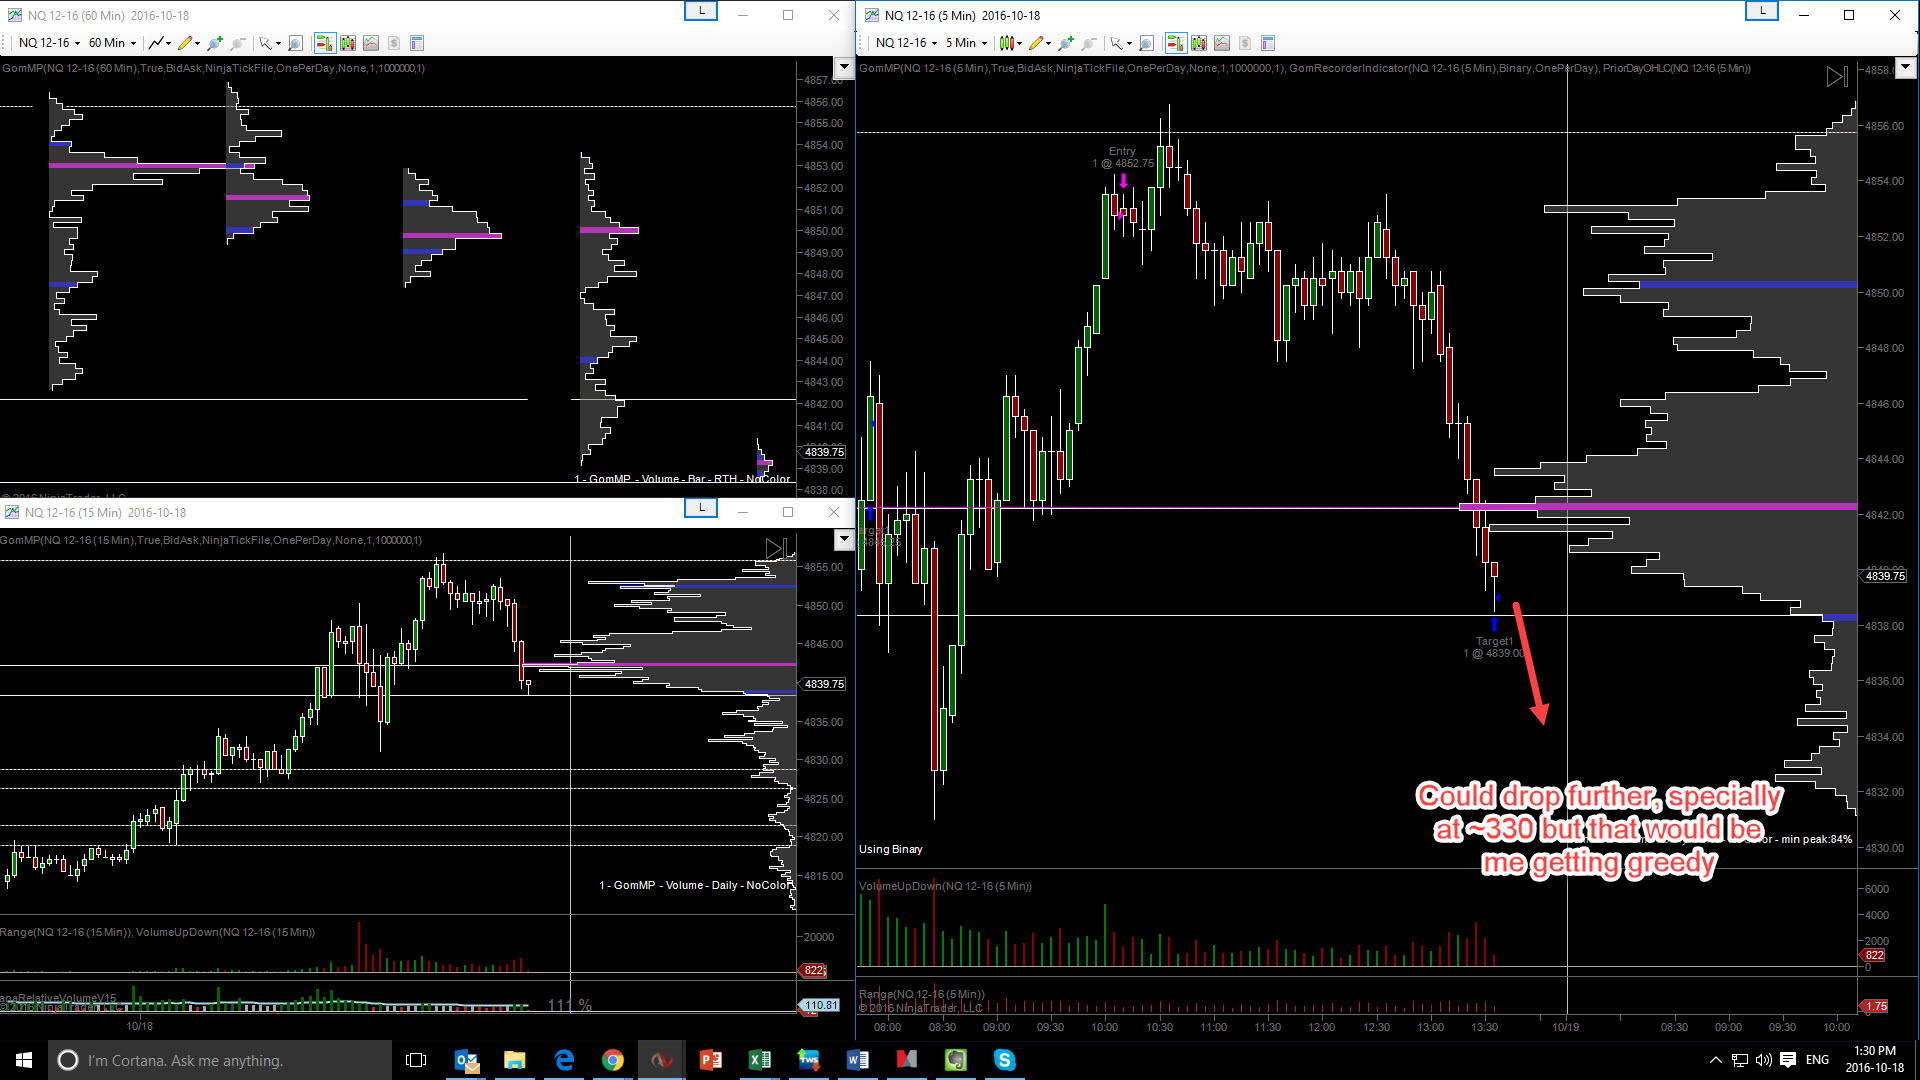Open Word from the taskbar
This screenshot has height=1080, width=1920.
[858, 1060]
